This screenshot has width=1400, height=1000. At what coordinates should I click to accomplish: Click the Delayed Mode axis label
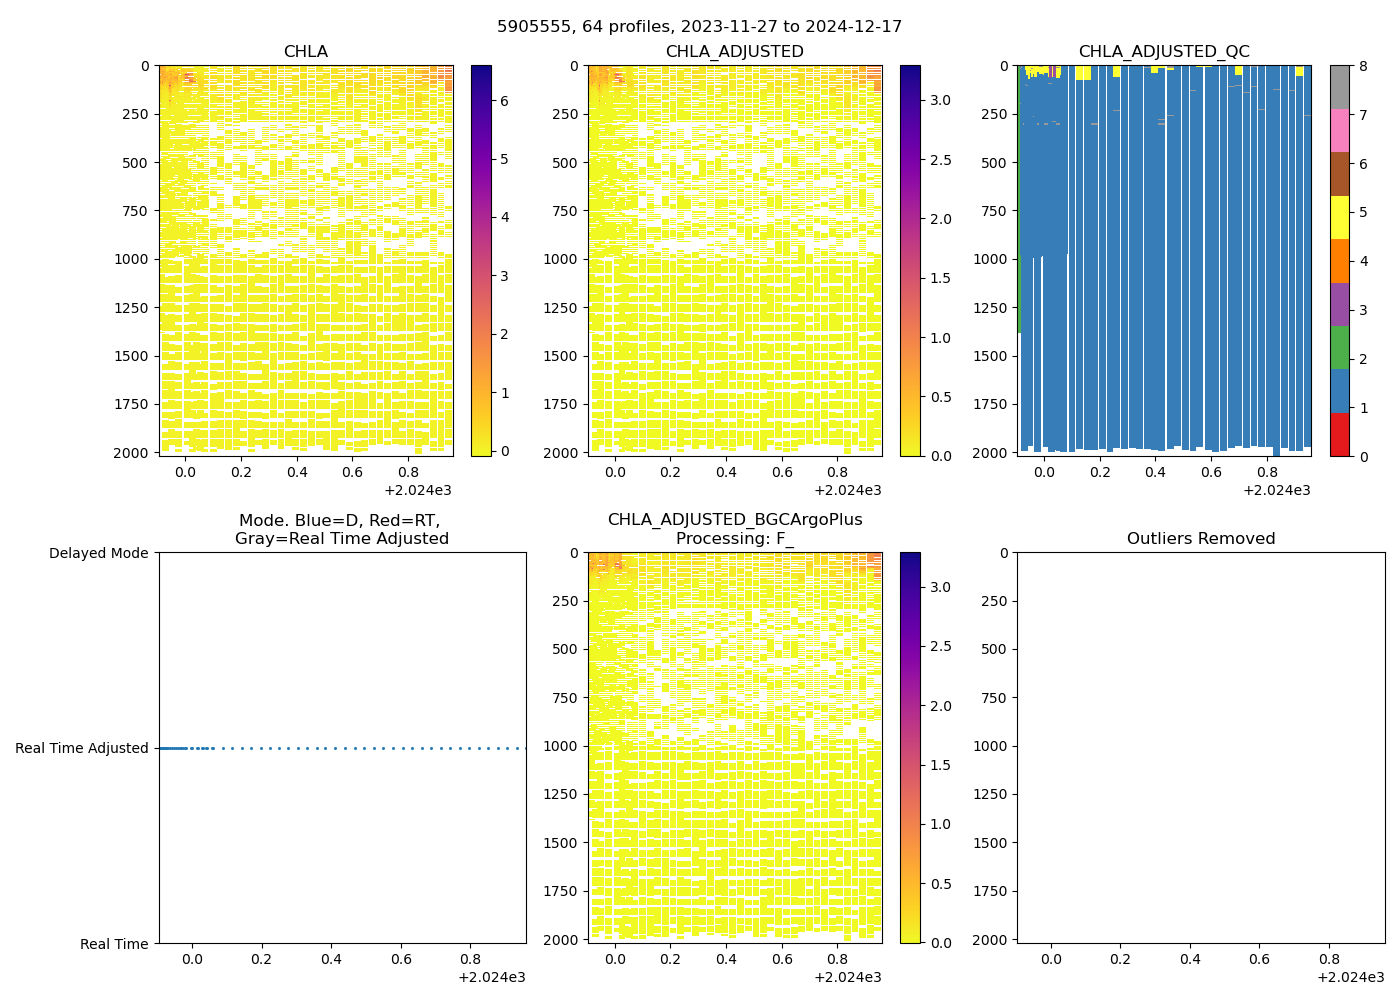point(98,553)
